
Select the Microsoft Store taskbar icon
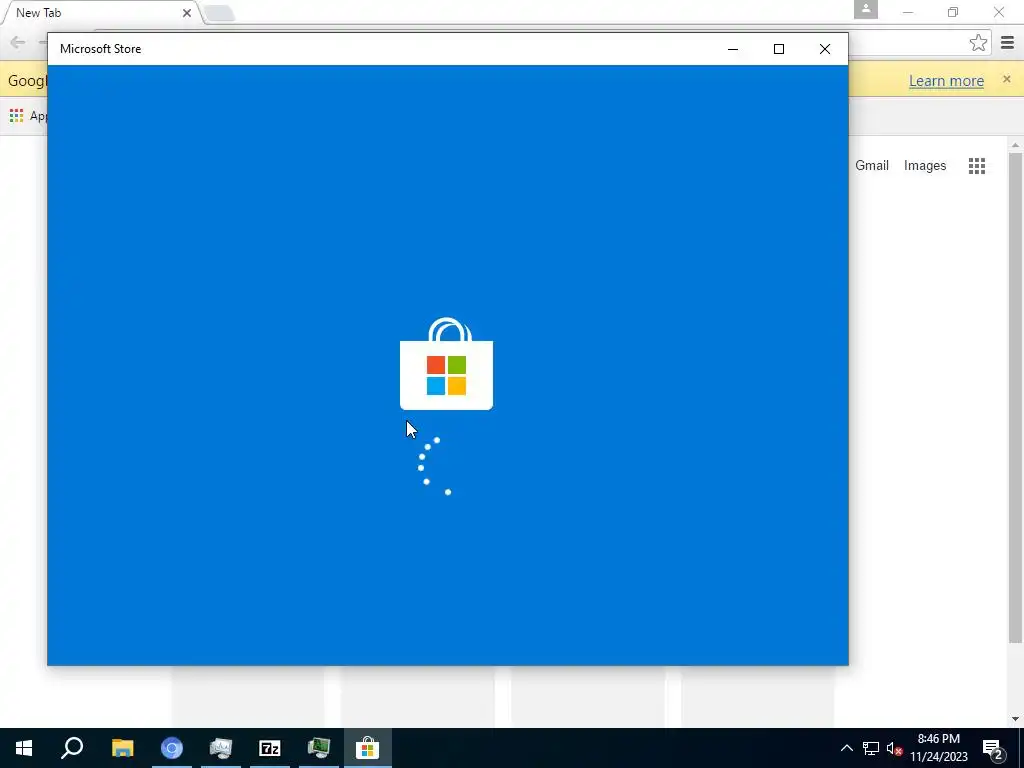tap(368, 748)
